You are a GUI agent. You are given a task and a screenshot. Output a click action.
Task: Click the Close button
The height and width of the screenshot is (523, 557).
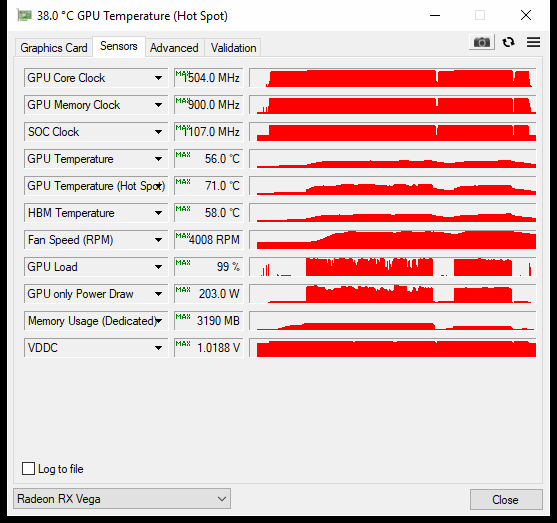click(506, 500)
